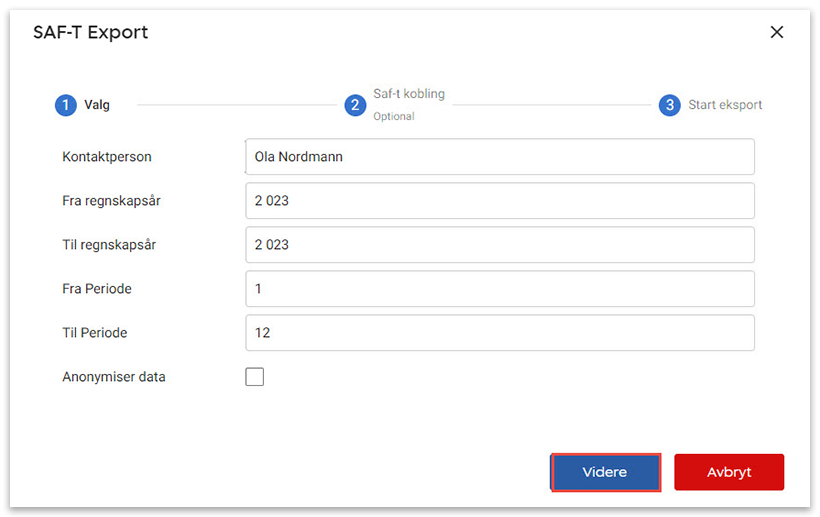Jump to the Start eksport step label
This screenshot has width=820, height=517.
coord(725,105)
